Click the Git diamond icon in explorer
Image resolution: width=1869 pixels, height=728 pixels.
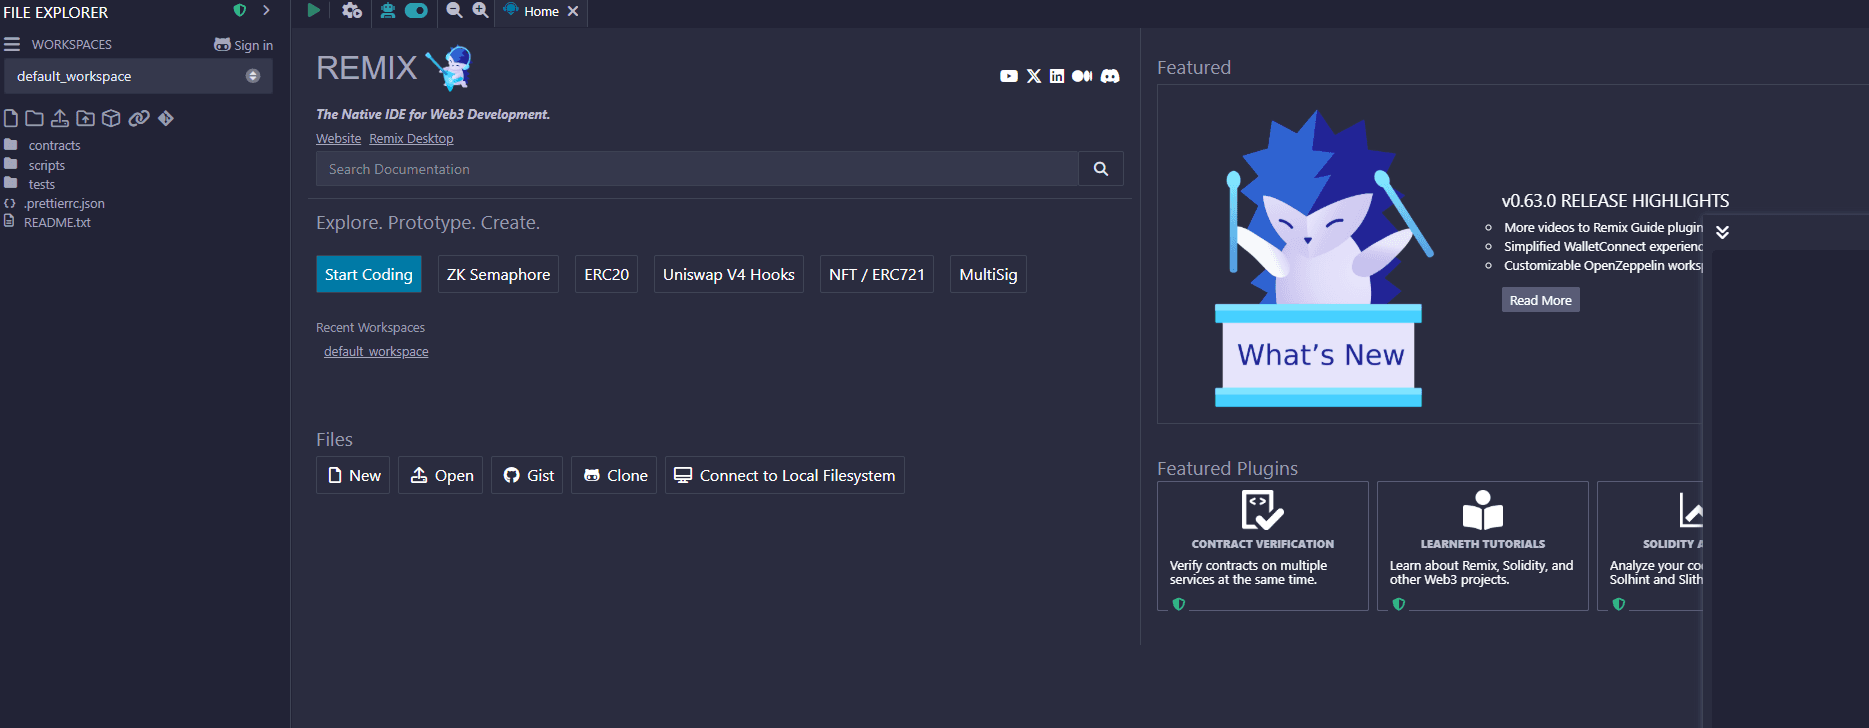pyautogui.click(x=166, y=118)
